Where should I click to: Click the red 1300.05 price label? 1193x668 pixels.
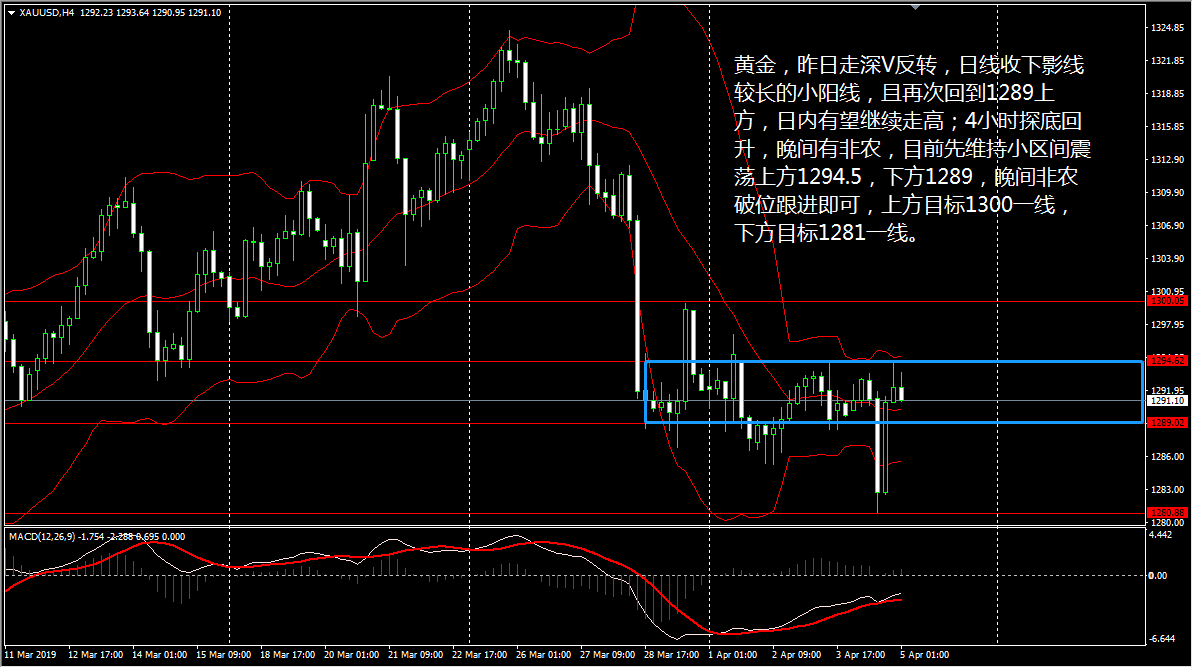[1168, 301]
